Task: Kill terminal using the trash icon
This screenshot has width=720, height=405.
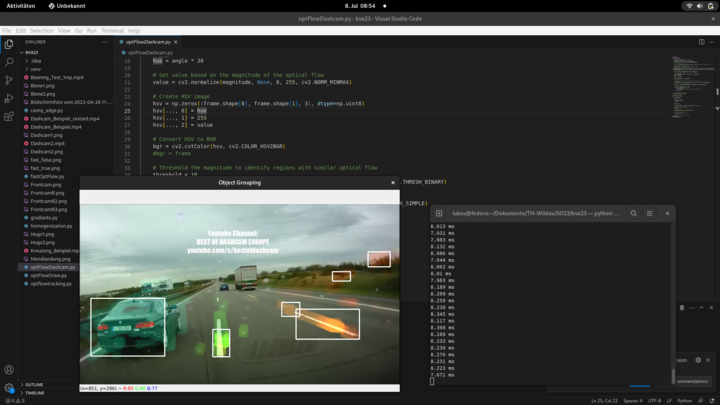Action: pyautogui.click(x=682, y=308)
